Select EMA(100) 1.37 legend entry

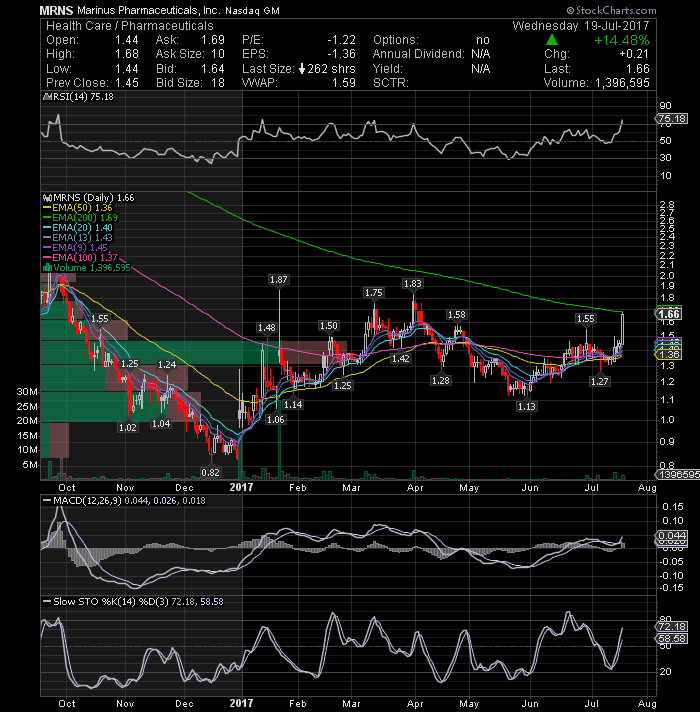80,257
